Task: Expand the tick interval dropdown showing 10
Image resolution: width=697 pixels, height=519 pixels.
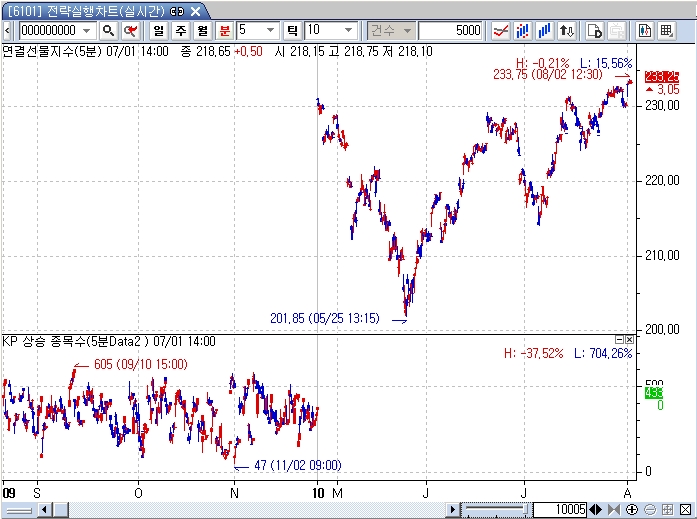Action: tap(347, 31)
